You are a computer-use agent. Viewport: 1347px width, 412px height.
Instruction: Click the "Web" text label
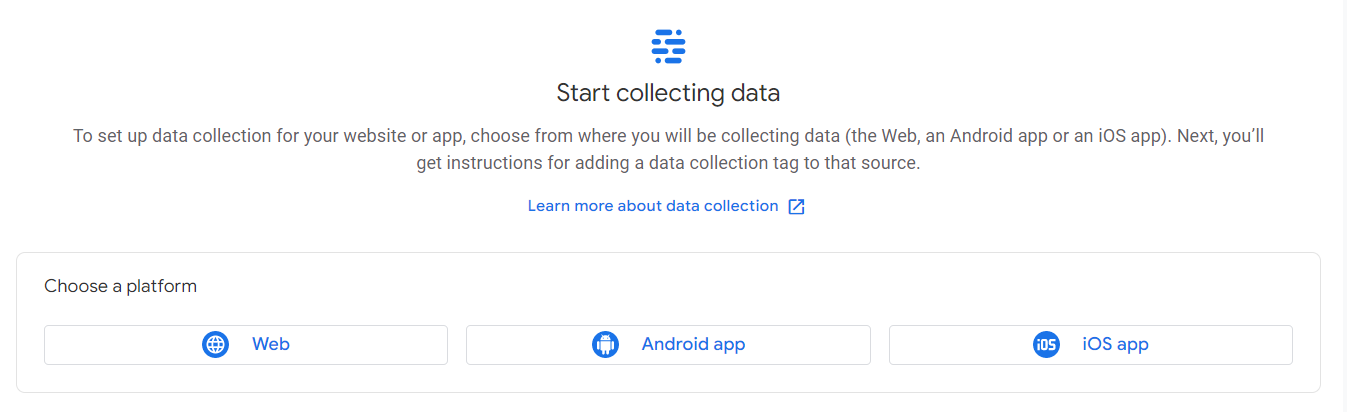pos(270,345)
